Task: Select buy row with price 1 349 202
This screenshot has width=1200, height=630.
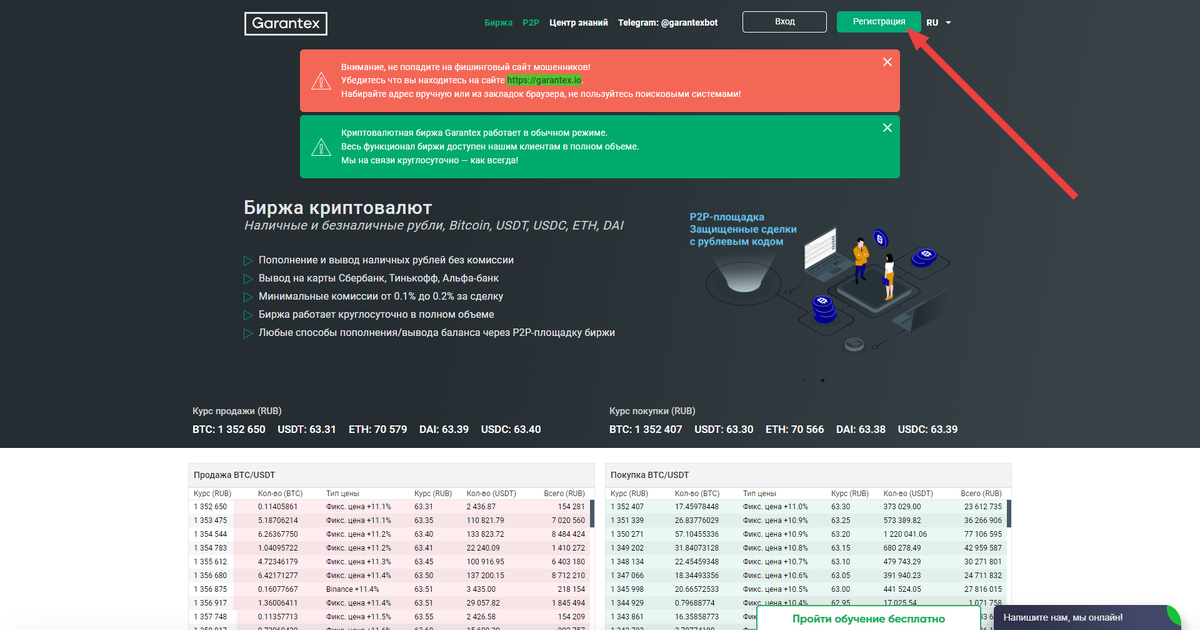Action: point(807,548)
